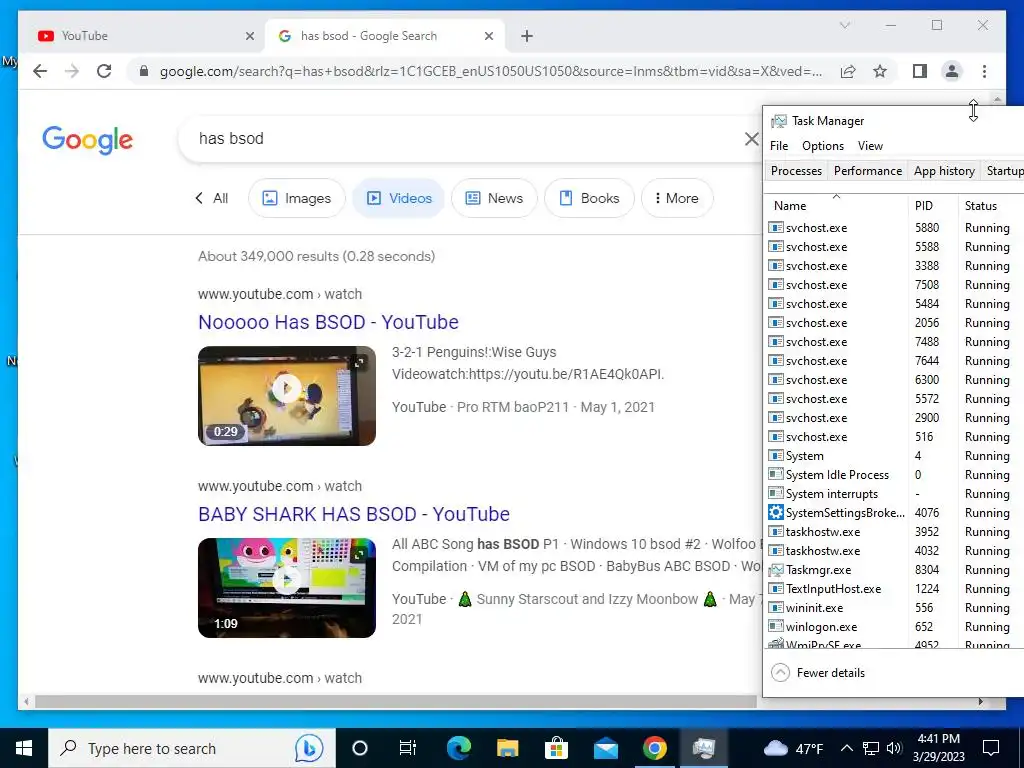The image size is (1024, 768).
Task: Open Nooooo Has BSOD - YouTube result
Action: point(328,322)
